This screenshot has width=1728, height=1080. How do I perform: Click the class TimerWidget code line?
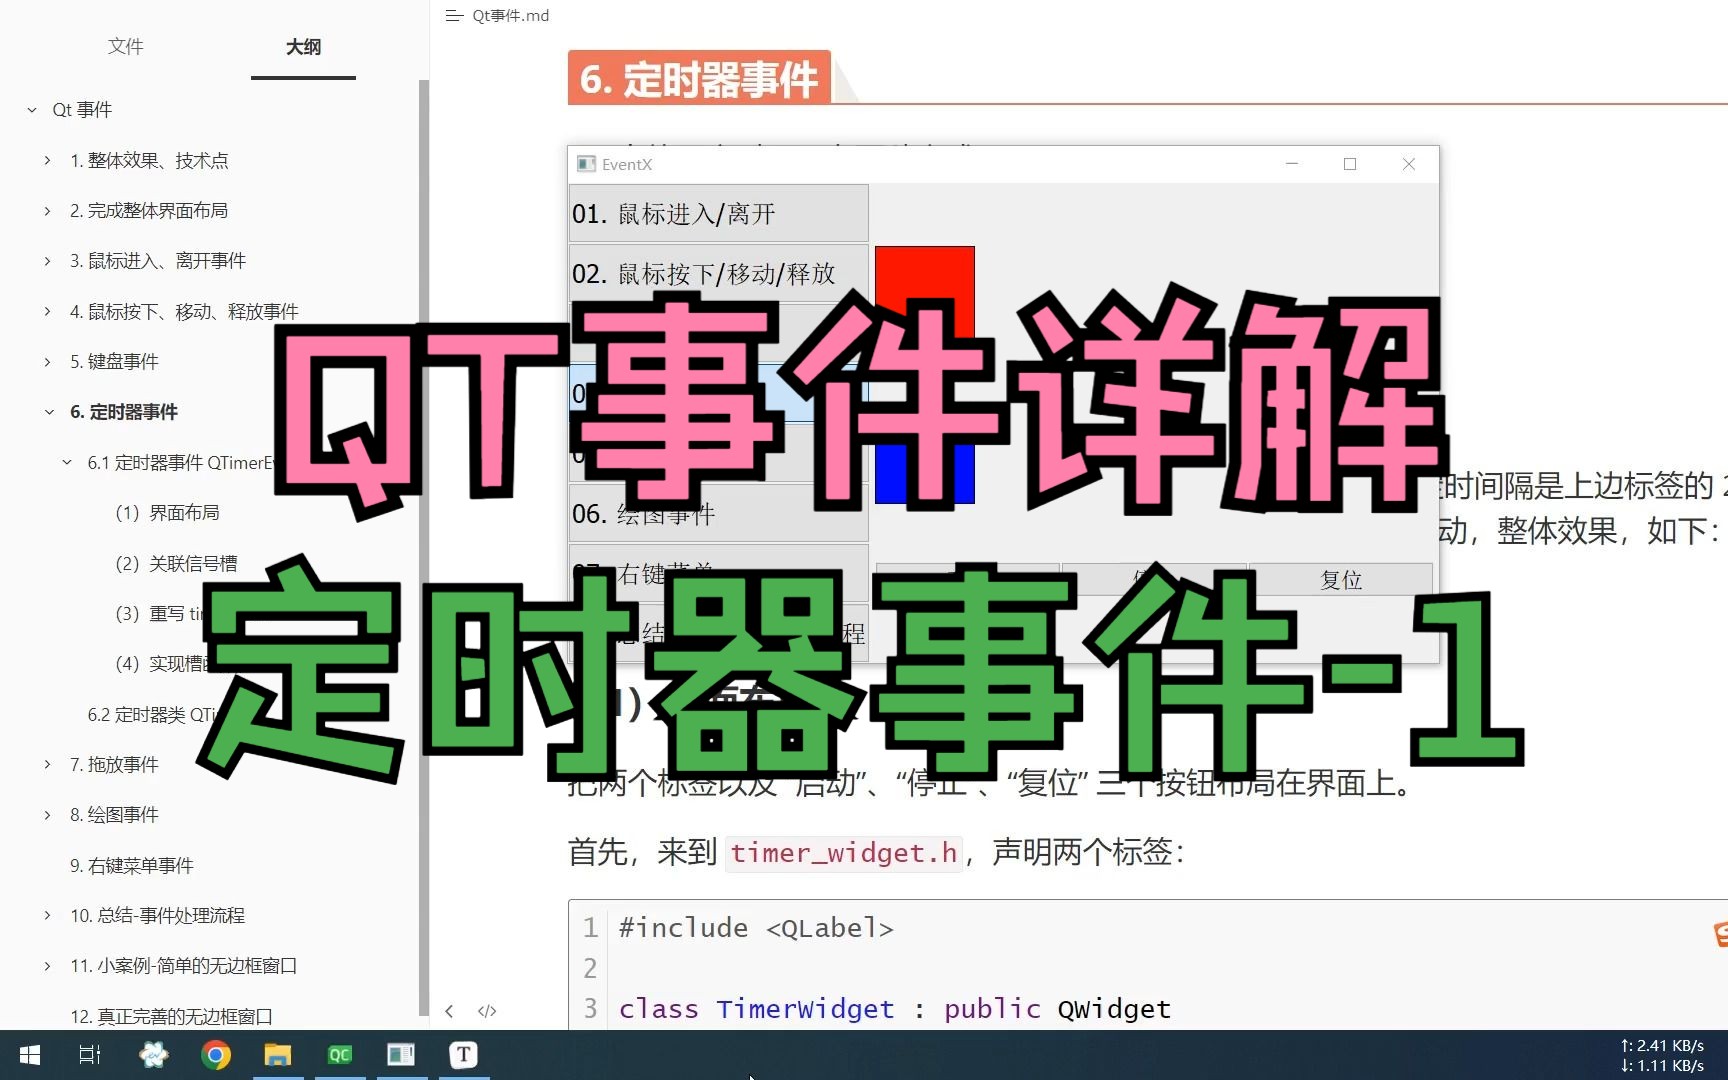click(895, 1009)
